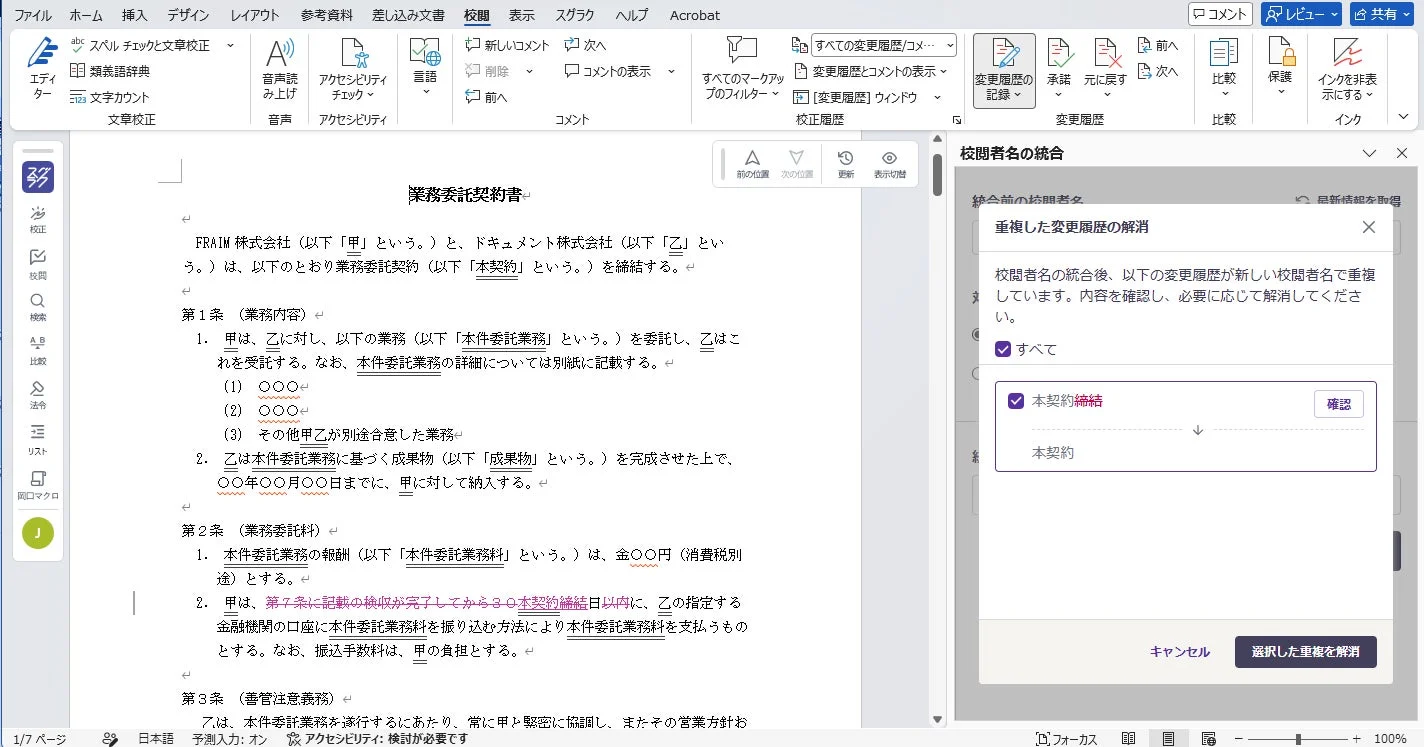Open the ファイル menu

pyautogui.click(x=34, y=15)
